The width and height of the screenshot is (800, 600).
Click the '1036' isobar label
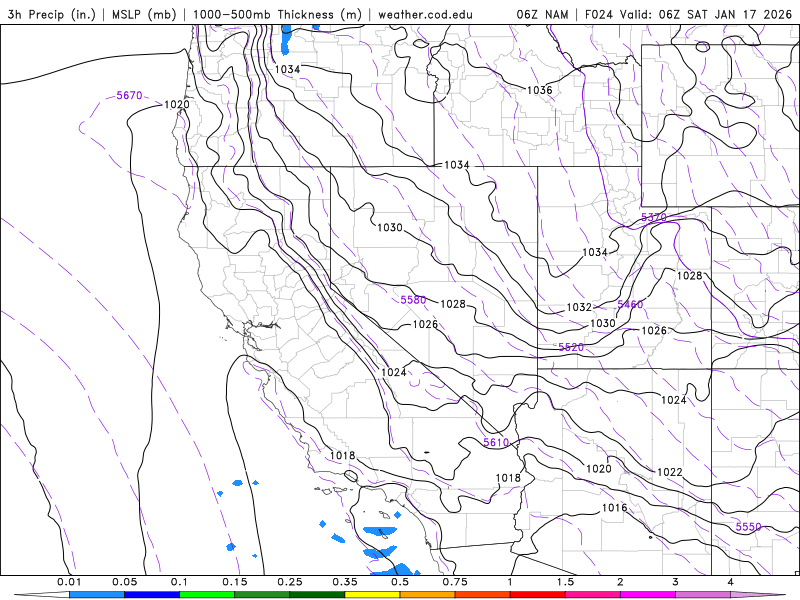click(539, 90)
